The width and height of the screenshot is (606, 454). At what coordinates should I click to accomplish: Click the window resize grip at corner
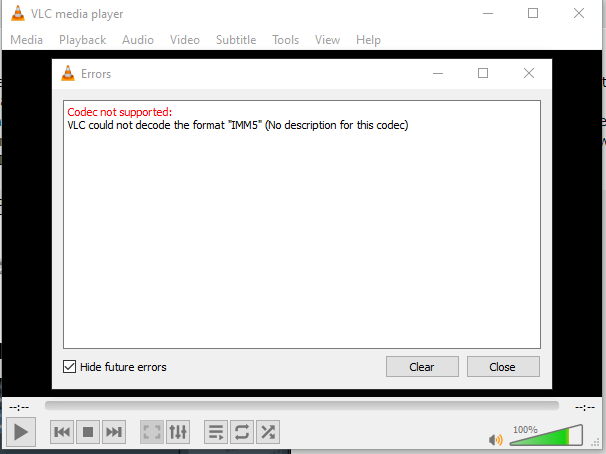[x=595, y=442]
